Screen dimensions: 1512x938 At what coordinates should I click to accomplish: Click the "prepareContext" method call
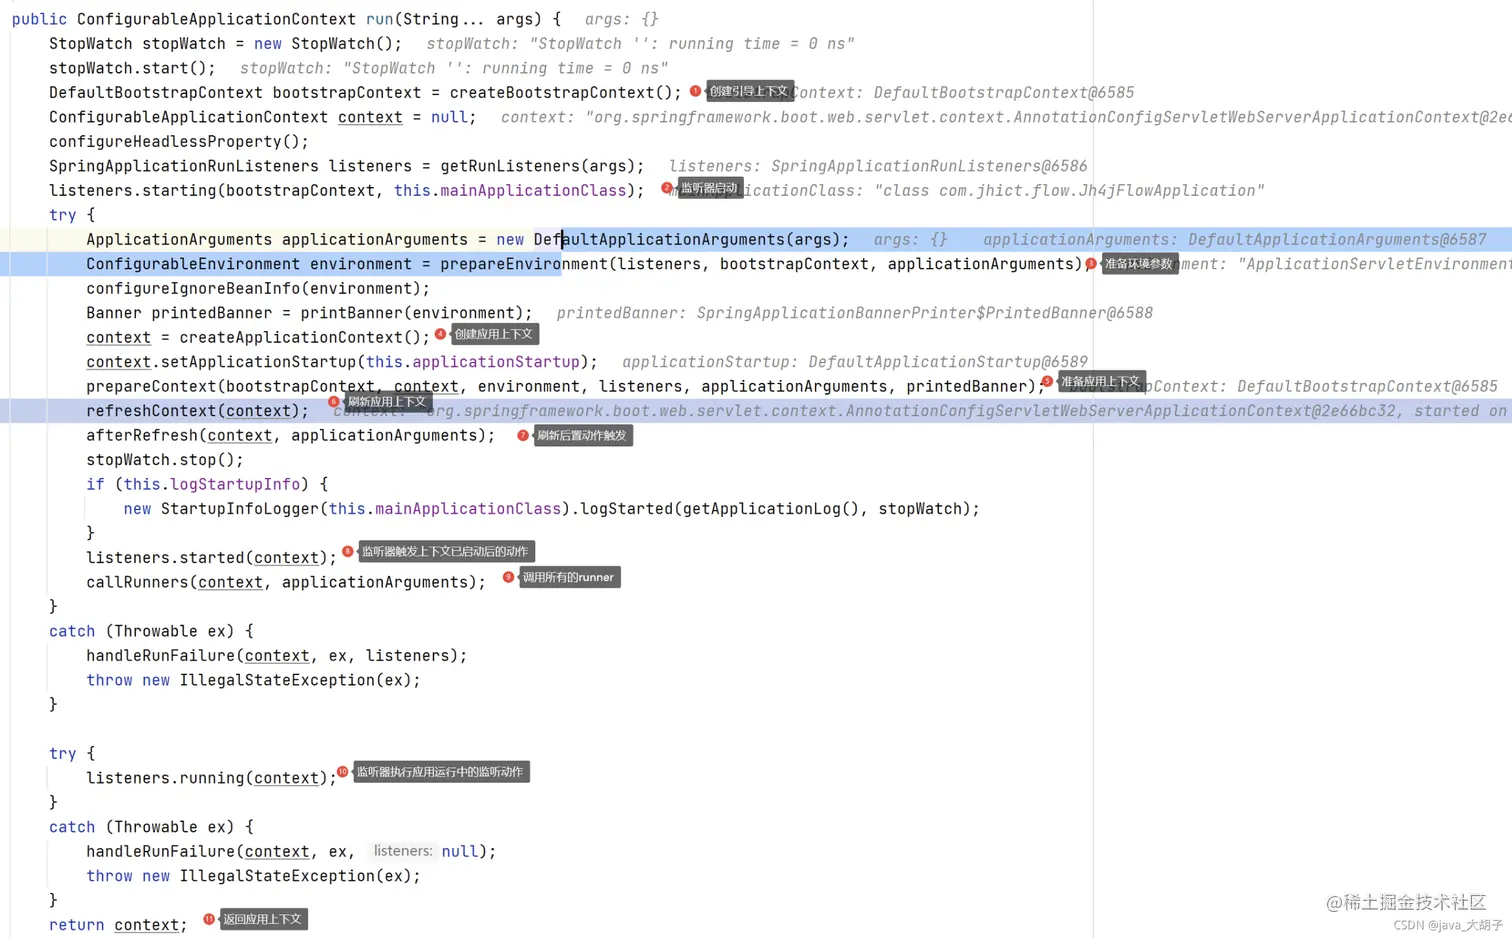[151, 387]
